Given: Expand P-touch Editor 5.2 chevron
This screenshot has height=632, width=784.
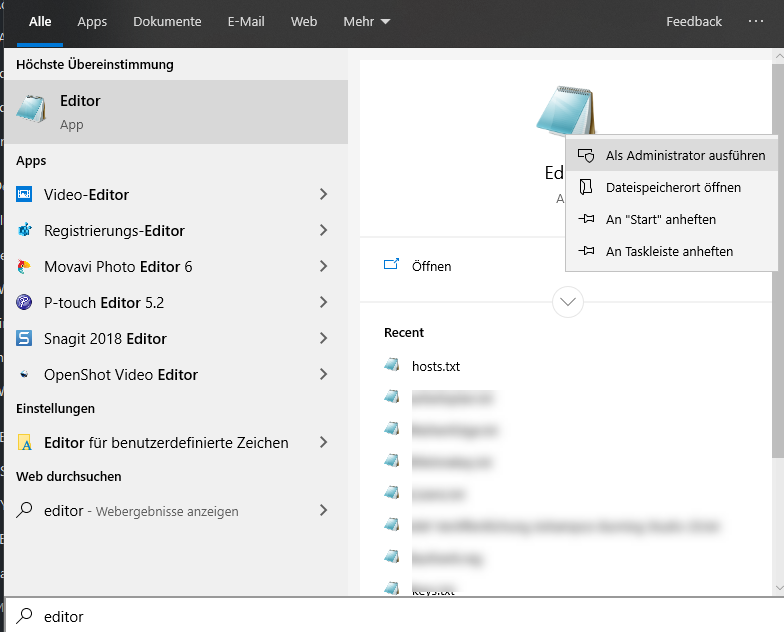Looking at the screenshot, I should click(324, 302).
